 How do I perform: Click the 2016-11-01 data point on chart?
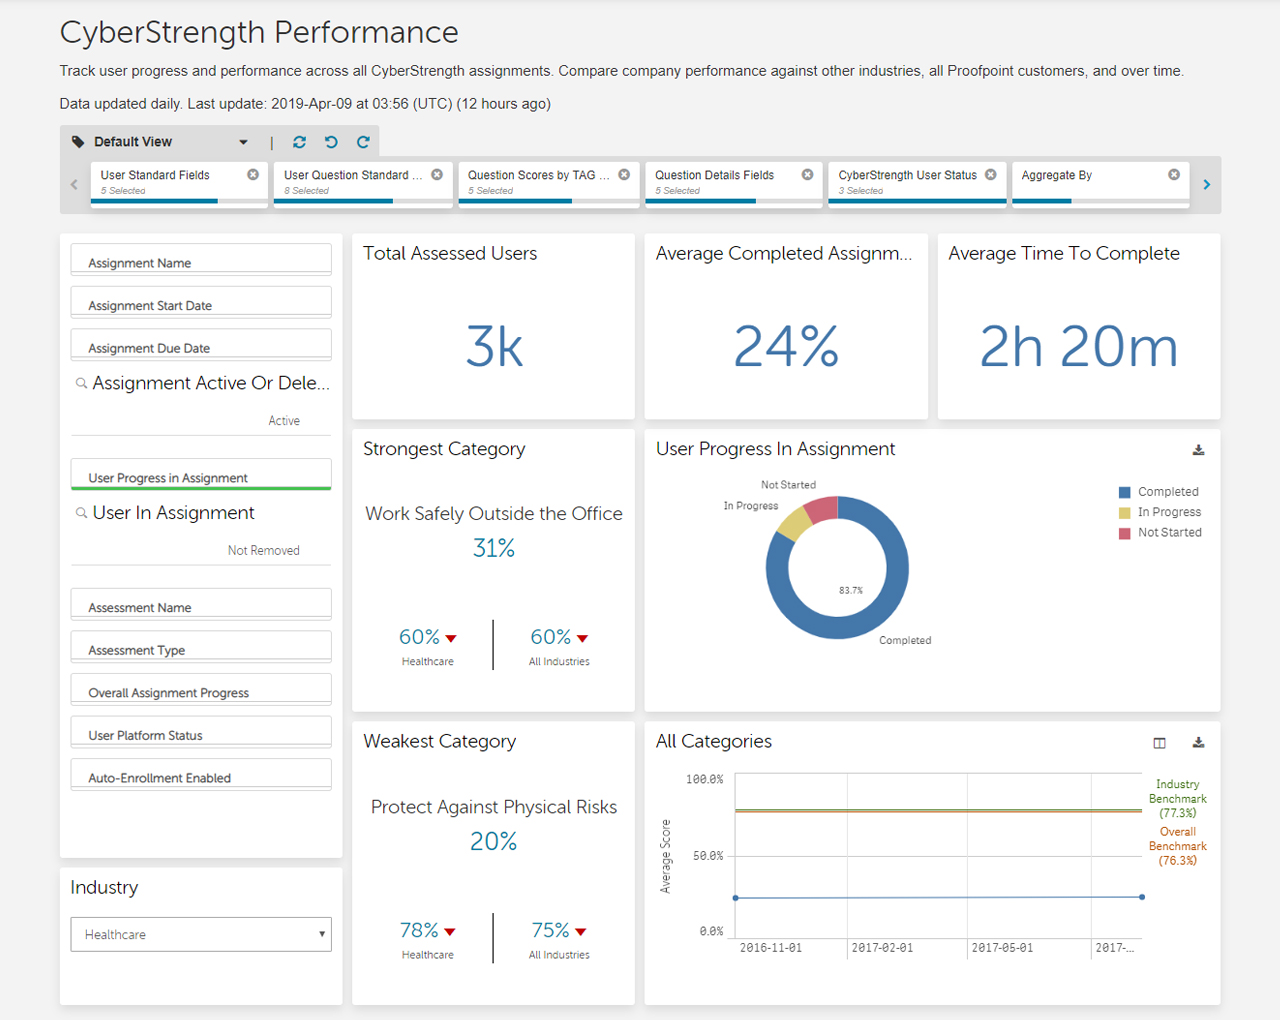tap(736, 898)
